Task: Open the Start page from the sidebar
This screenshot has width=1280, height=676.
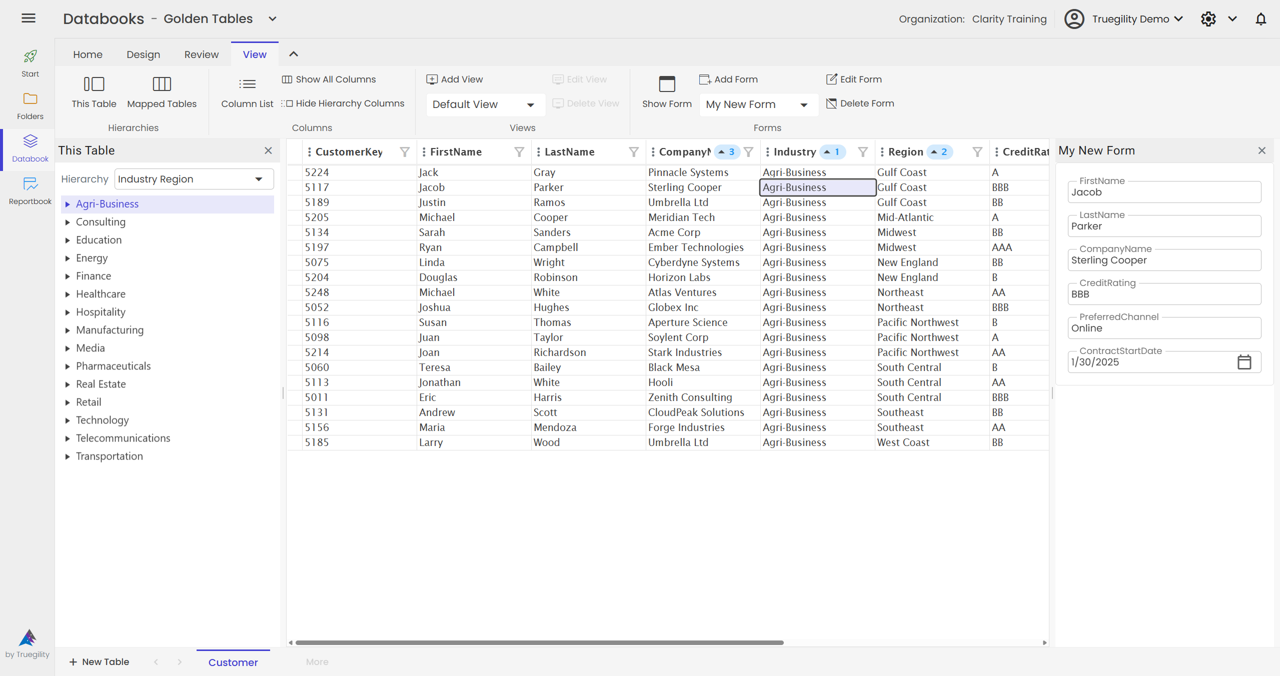Action: (x=29, y=62)
